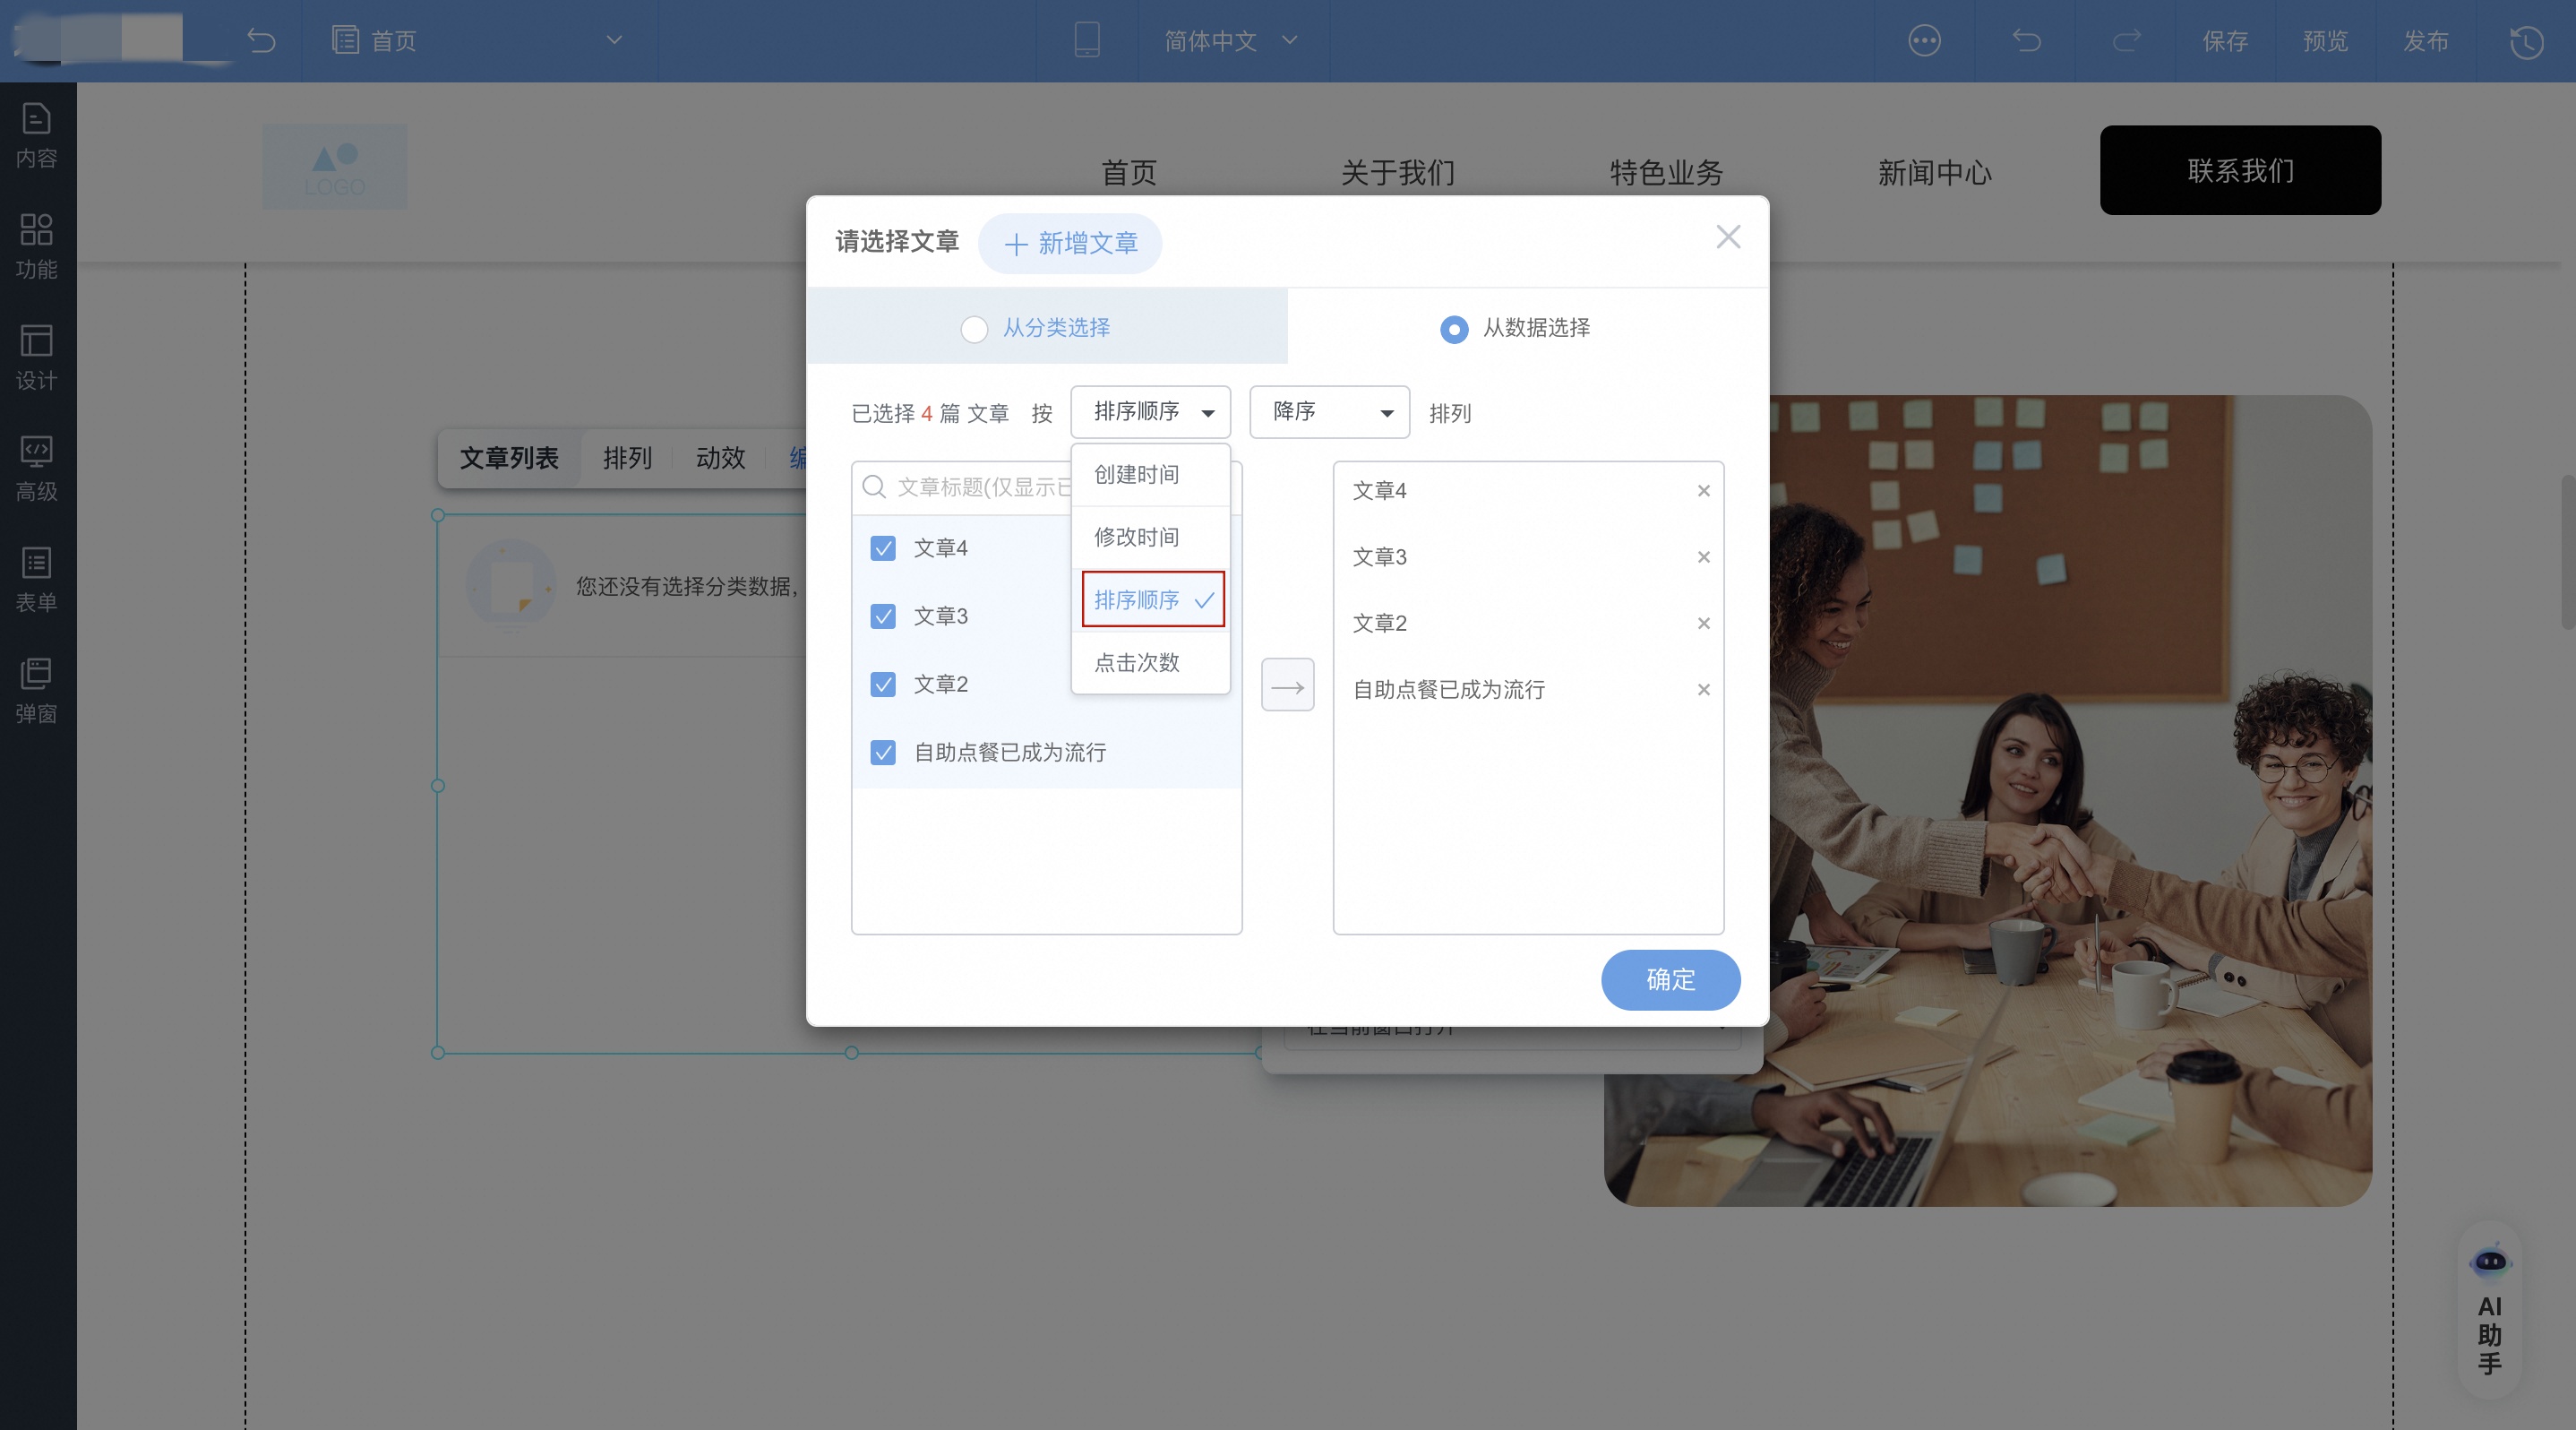Switch to the 排列 tab

[x=627, y=458]
